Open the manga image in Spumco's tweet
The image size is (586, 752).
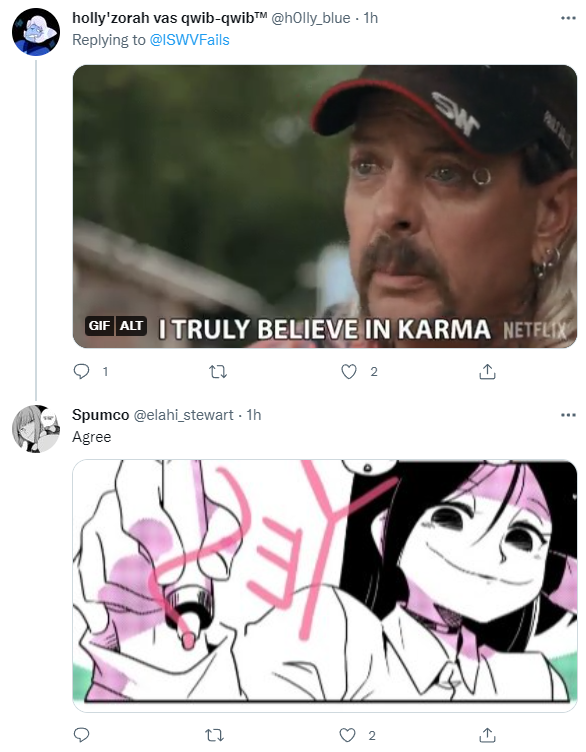coord(325,586)
